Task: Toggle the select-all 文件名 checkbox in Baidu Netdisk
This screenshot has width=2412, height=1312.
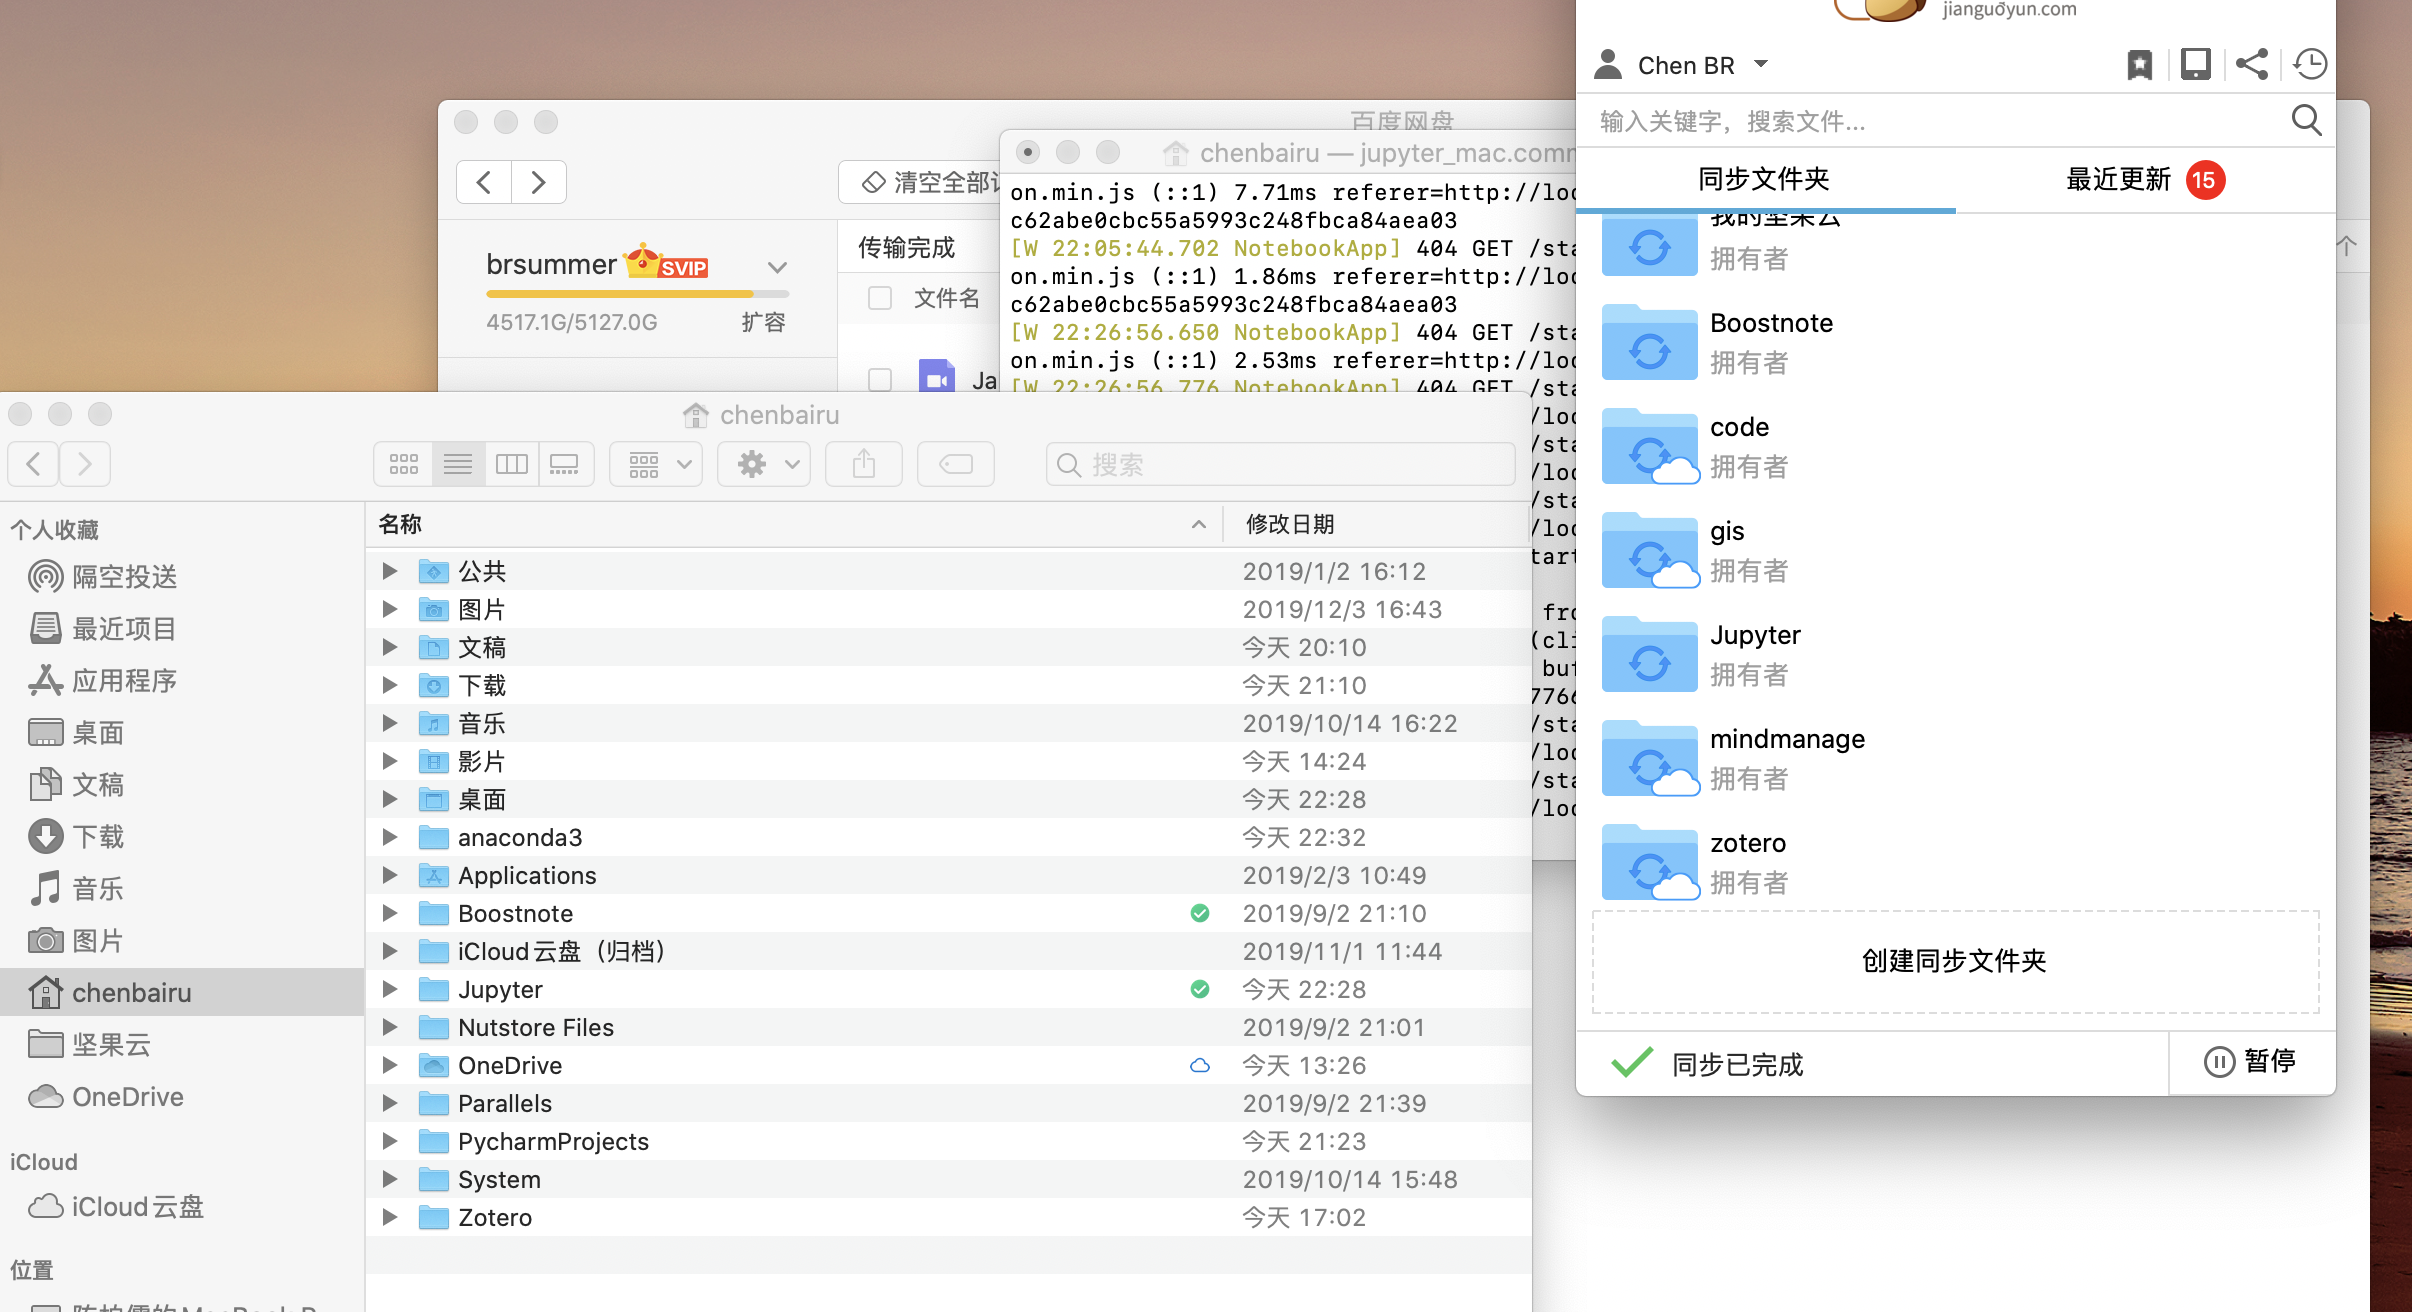Action: point(880,298)
